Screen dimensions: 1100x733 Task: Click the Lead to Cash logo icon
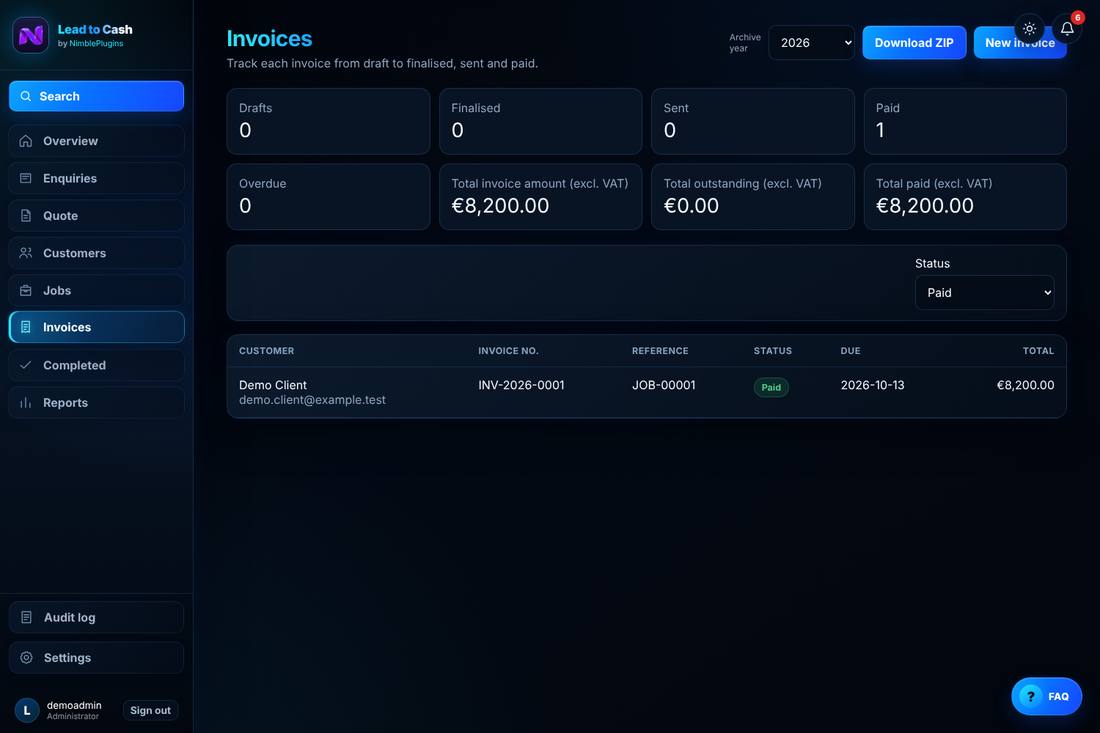[x=31, y=35]
